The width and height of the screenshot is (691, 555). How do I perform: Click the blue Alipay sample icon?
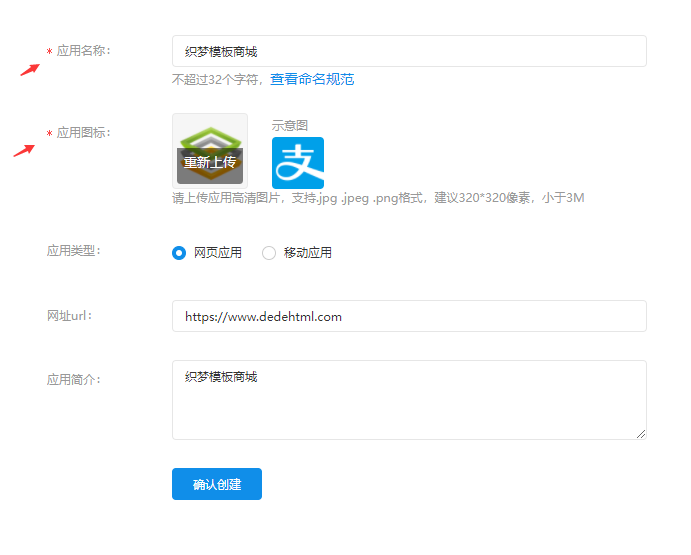click(297, 163)
